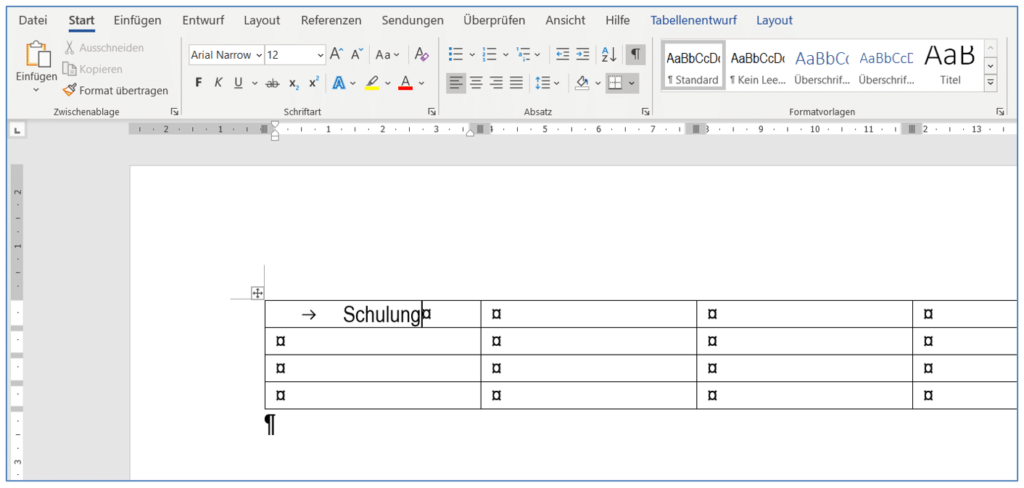Click the superscript icon
The height and width of the screenshot is (488, 1024).
click(314, 83)
